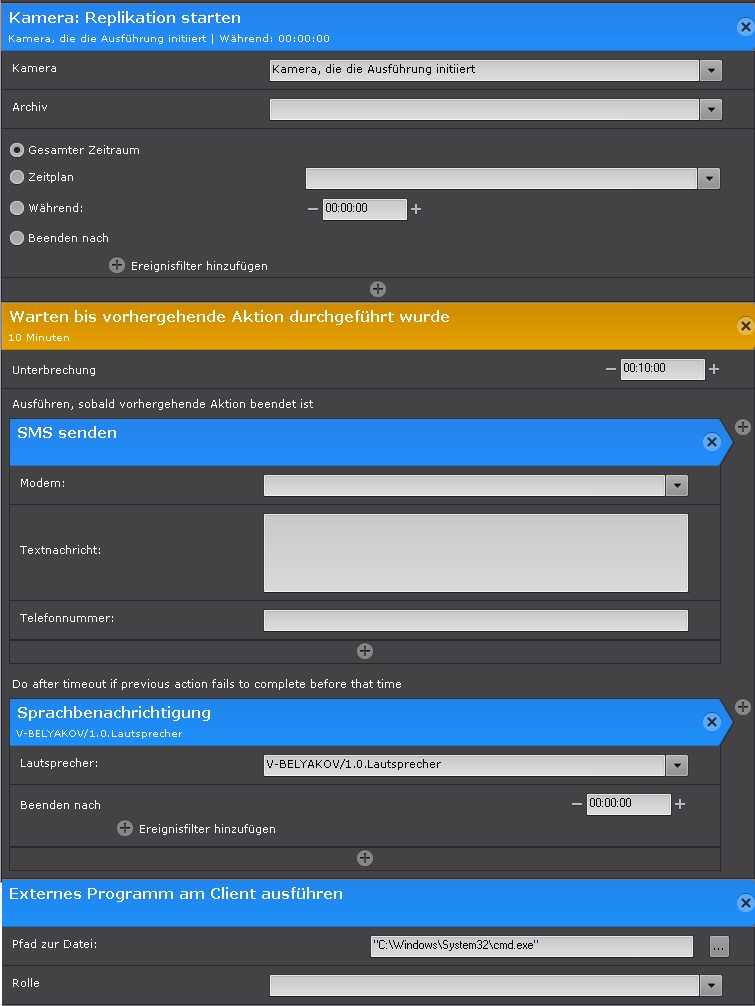The height and width of the screenshot is (1006, 755).
Task: Expand the Archiv dropdown
Action: tap(710, 109)
